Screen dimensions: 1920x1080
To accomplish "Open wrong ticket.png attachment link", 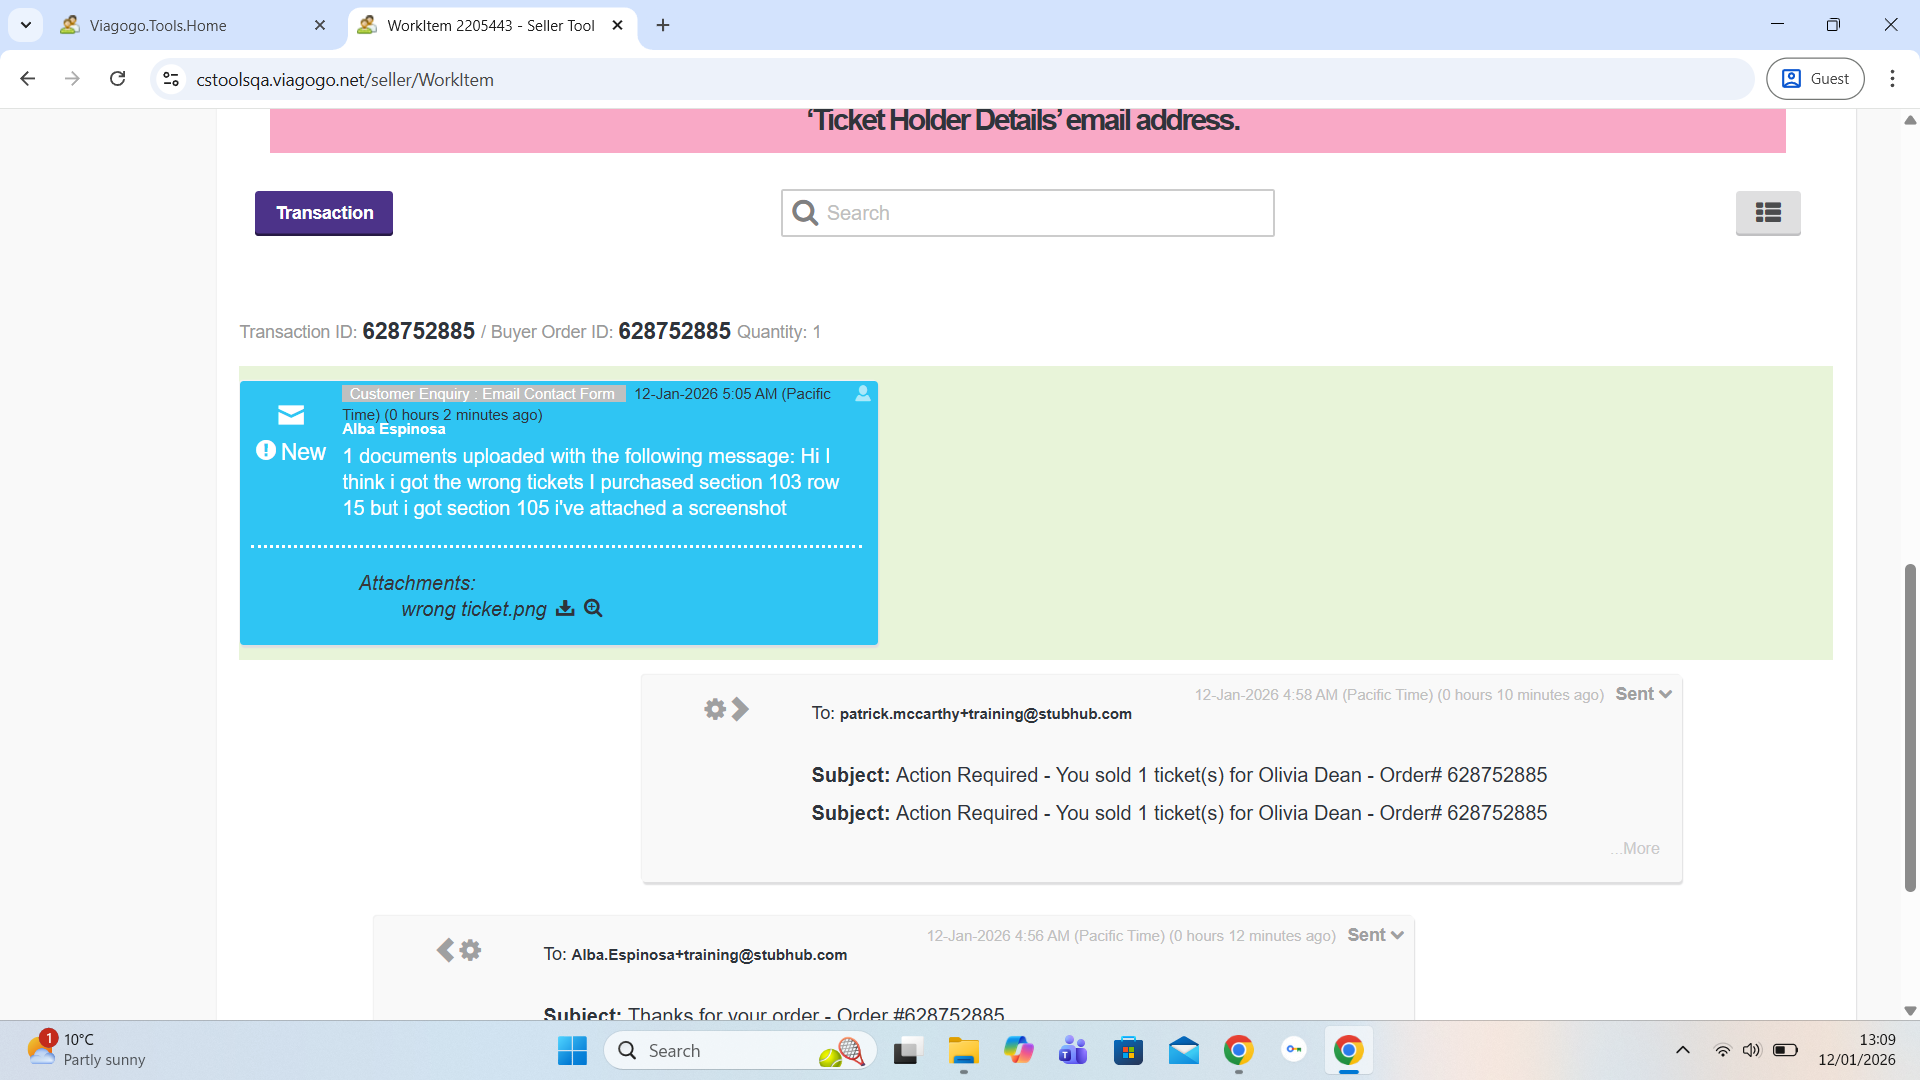I will (474, 609).
